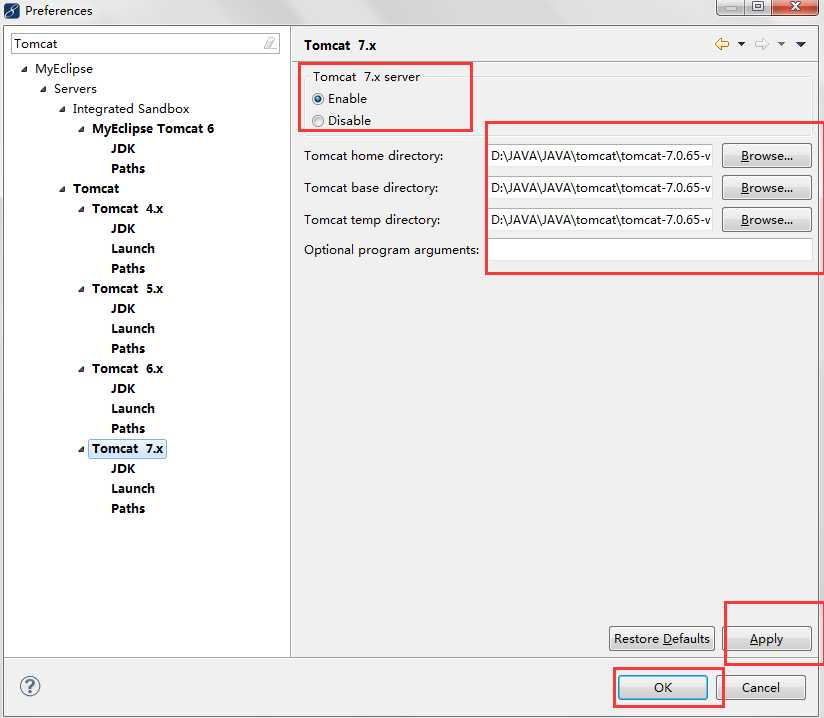Viewport: 824px width, 718px height.
Task: Select Tomcat 6.x tree item
Action: tap(128, 369)
